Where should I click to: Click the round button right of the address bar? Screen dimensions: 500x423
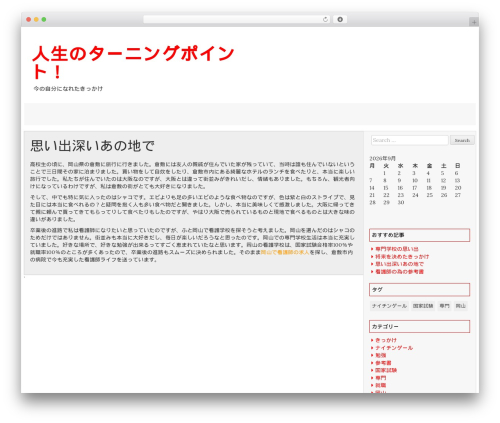pos(340,19)
